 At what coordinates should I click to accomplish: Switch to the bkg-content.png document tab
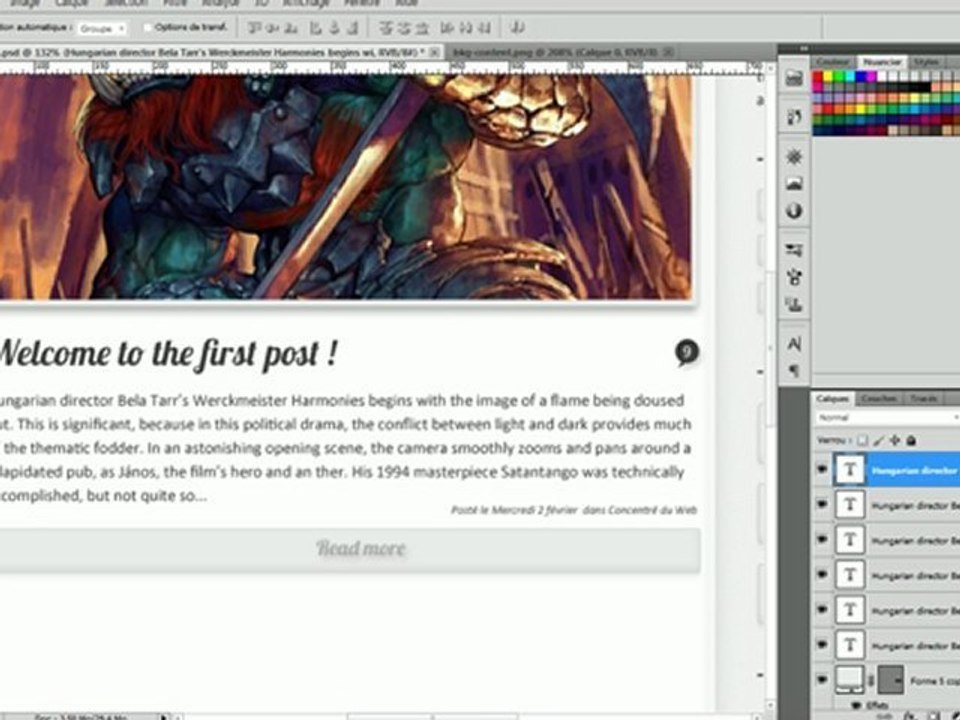click(556, 53)
